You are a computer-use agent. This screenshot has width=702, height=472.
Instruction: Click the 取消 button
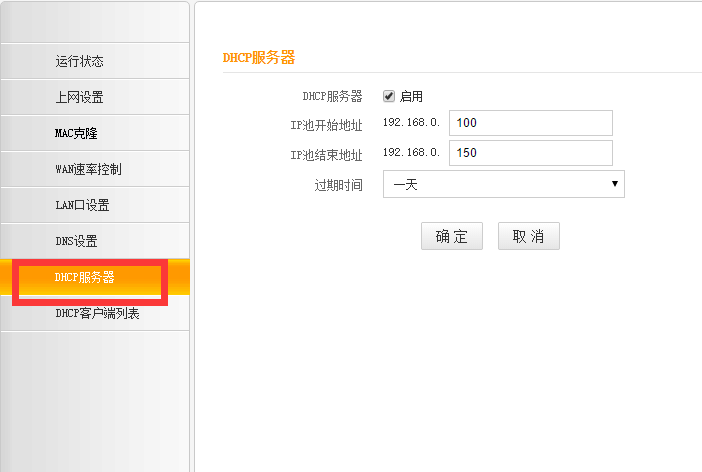pyautogui.click(x=529, y=236)
